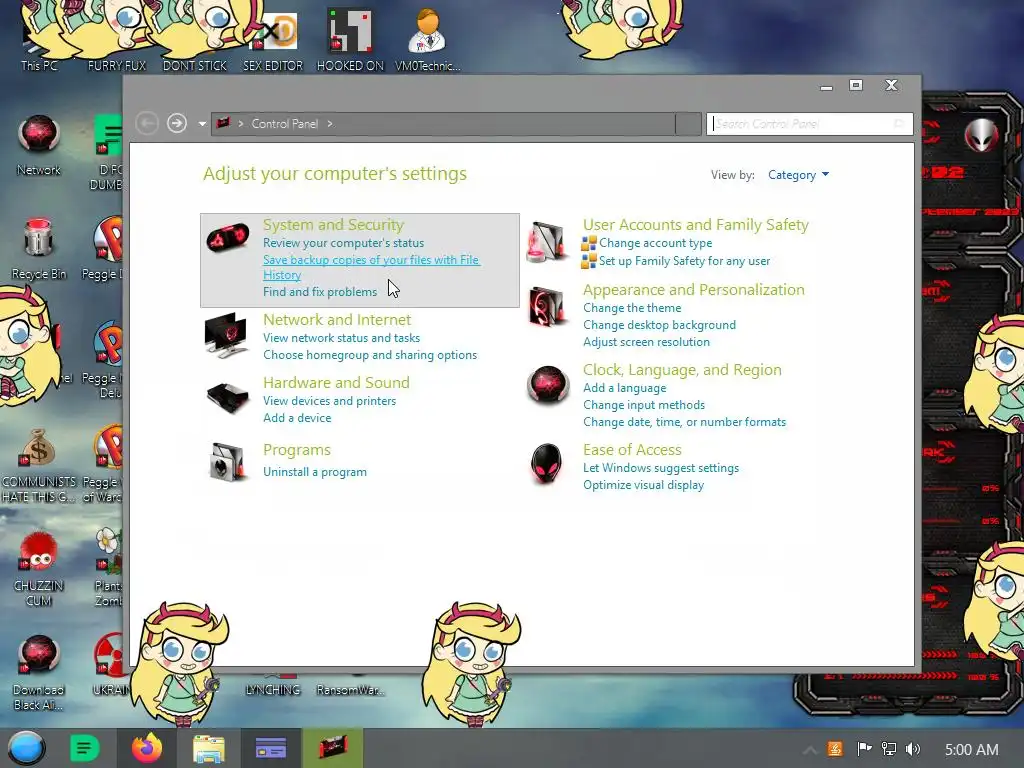The width and height of the screenshot is (1024, 768).
Task: Click the volume speaker tray icon
Action: (x=913, y=749)
